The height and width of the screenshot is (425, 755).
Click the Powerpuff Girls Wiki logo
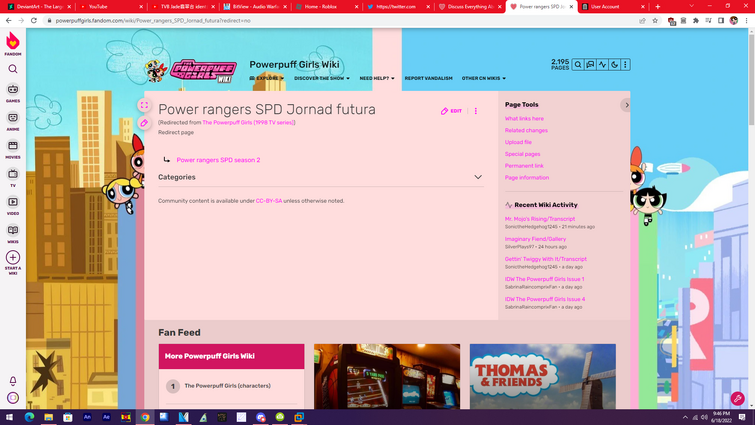pos(191,71)
